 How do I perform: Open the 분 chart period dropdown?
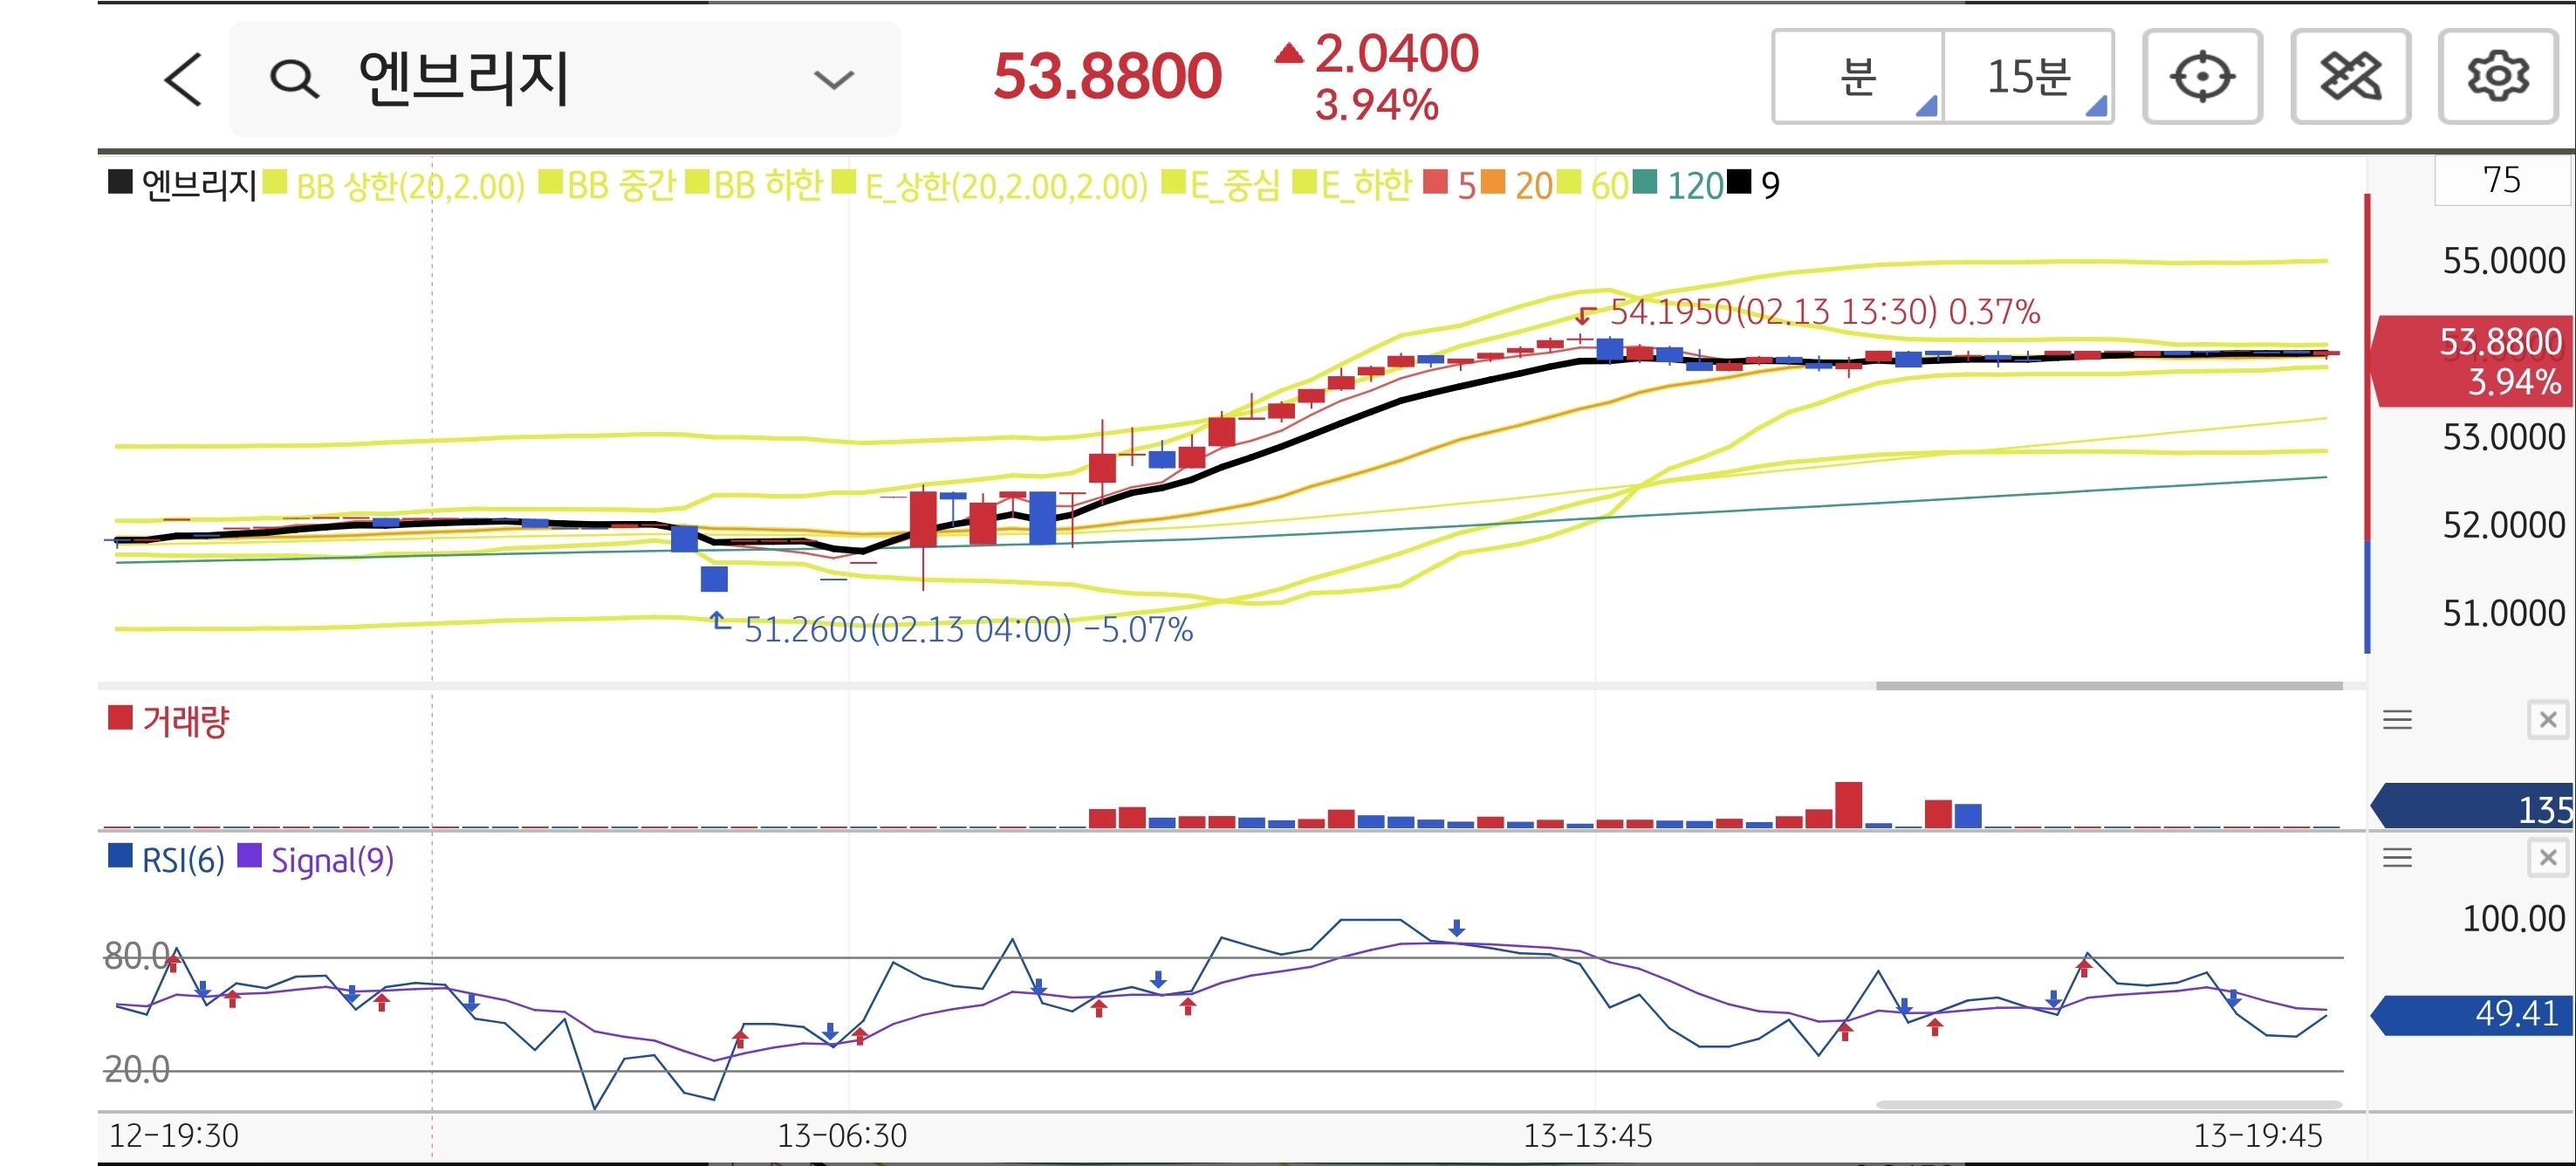coord(1859,77)
